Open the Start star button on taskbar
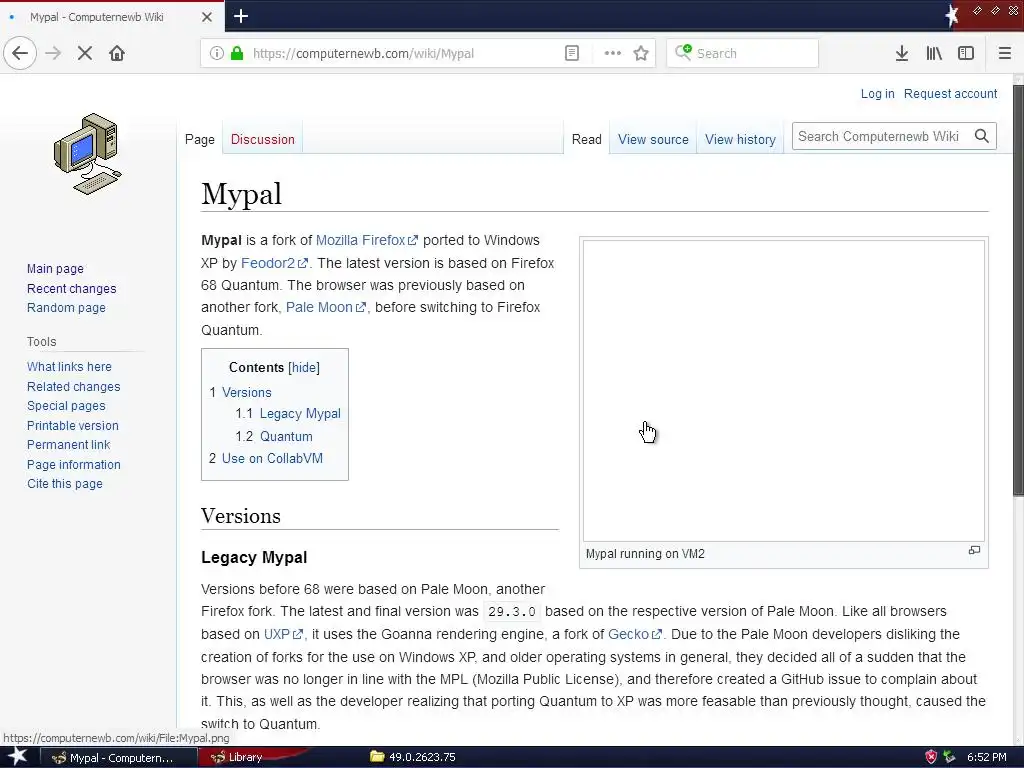The height and width of the screenshot is (768, 1024). [x=18, y=756]
